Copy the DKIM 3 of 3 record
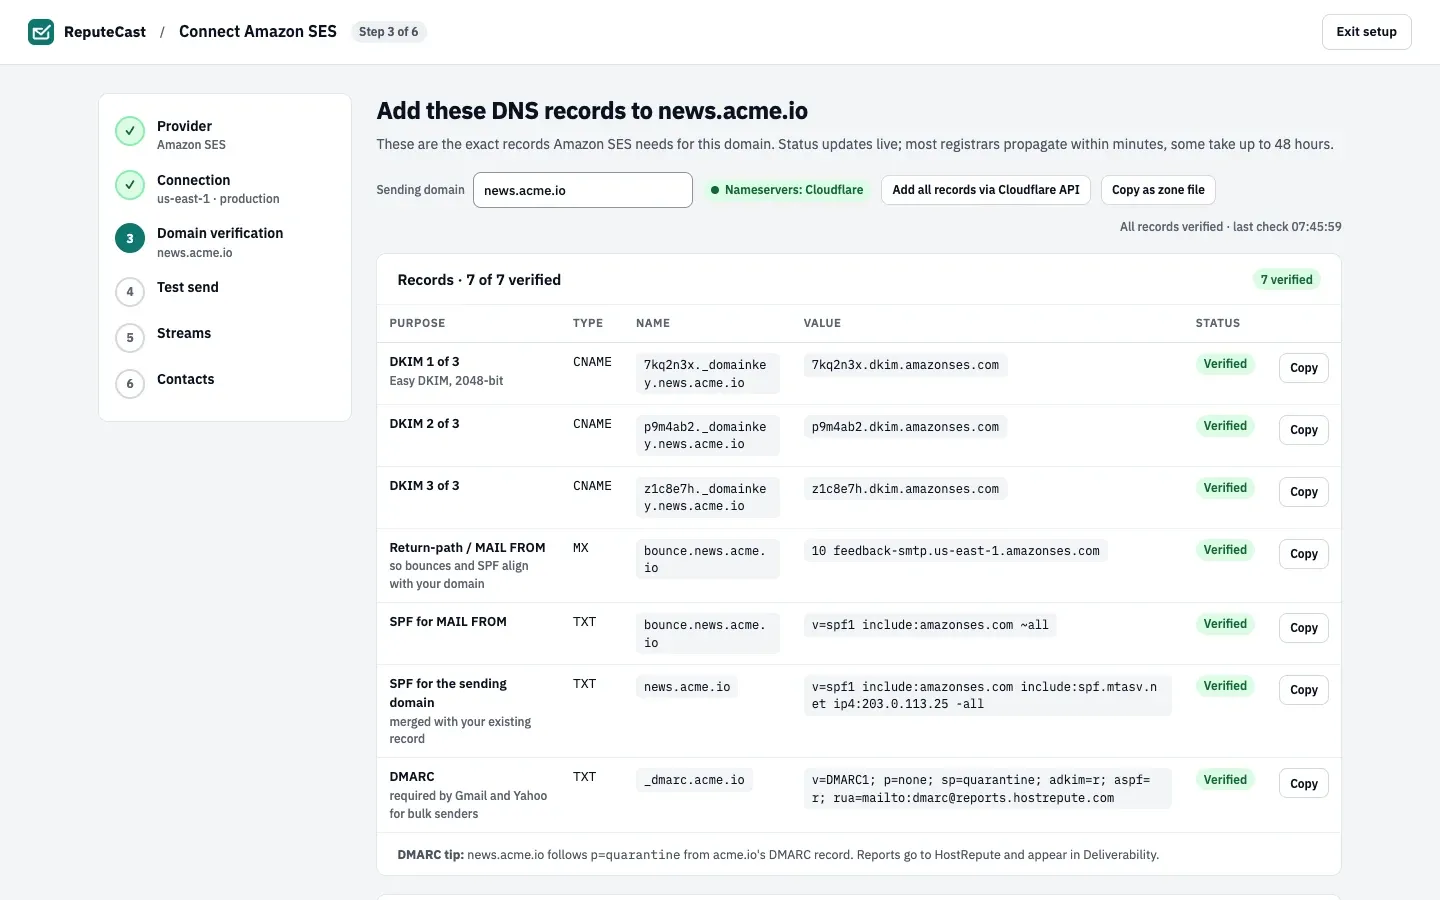 1304,492
